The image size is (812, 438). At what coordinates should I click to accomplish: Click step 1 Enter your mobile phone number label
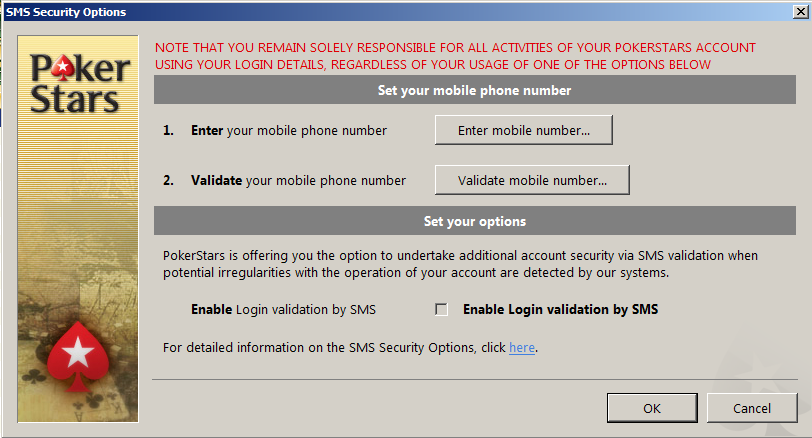coord(275,130)
